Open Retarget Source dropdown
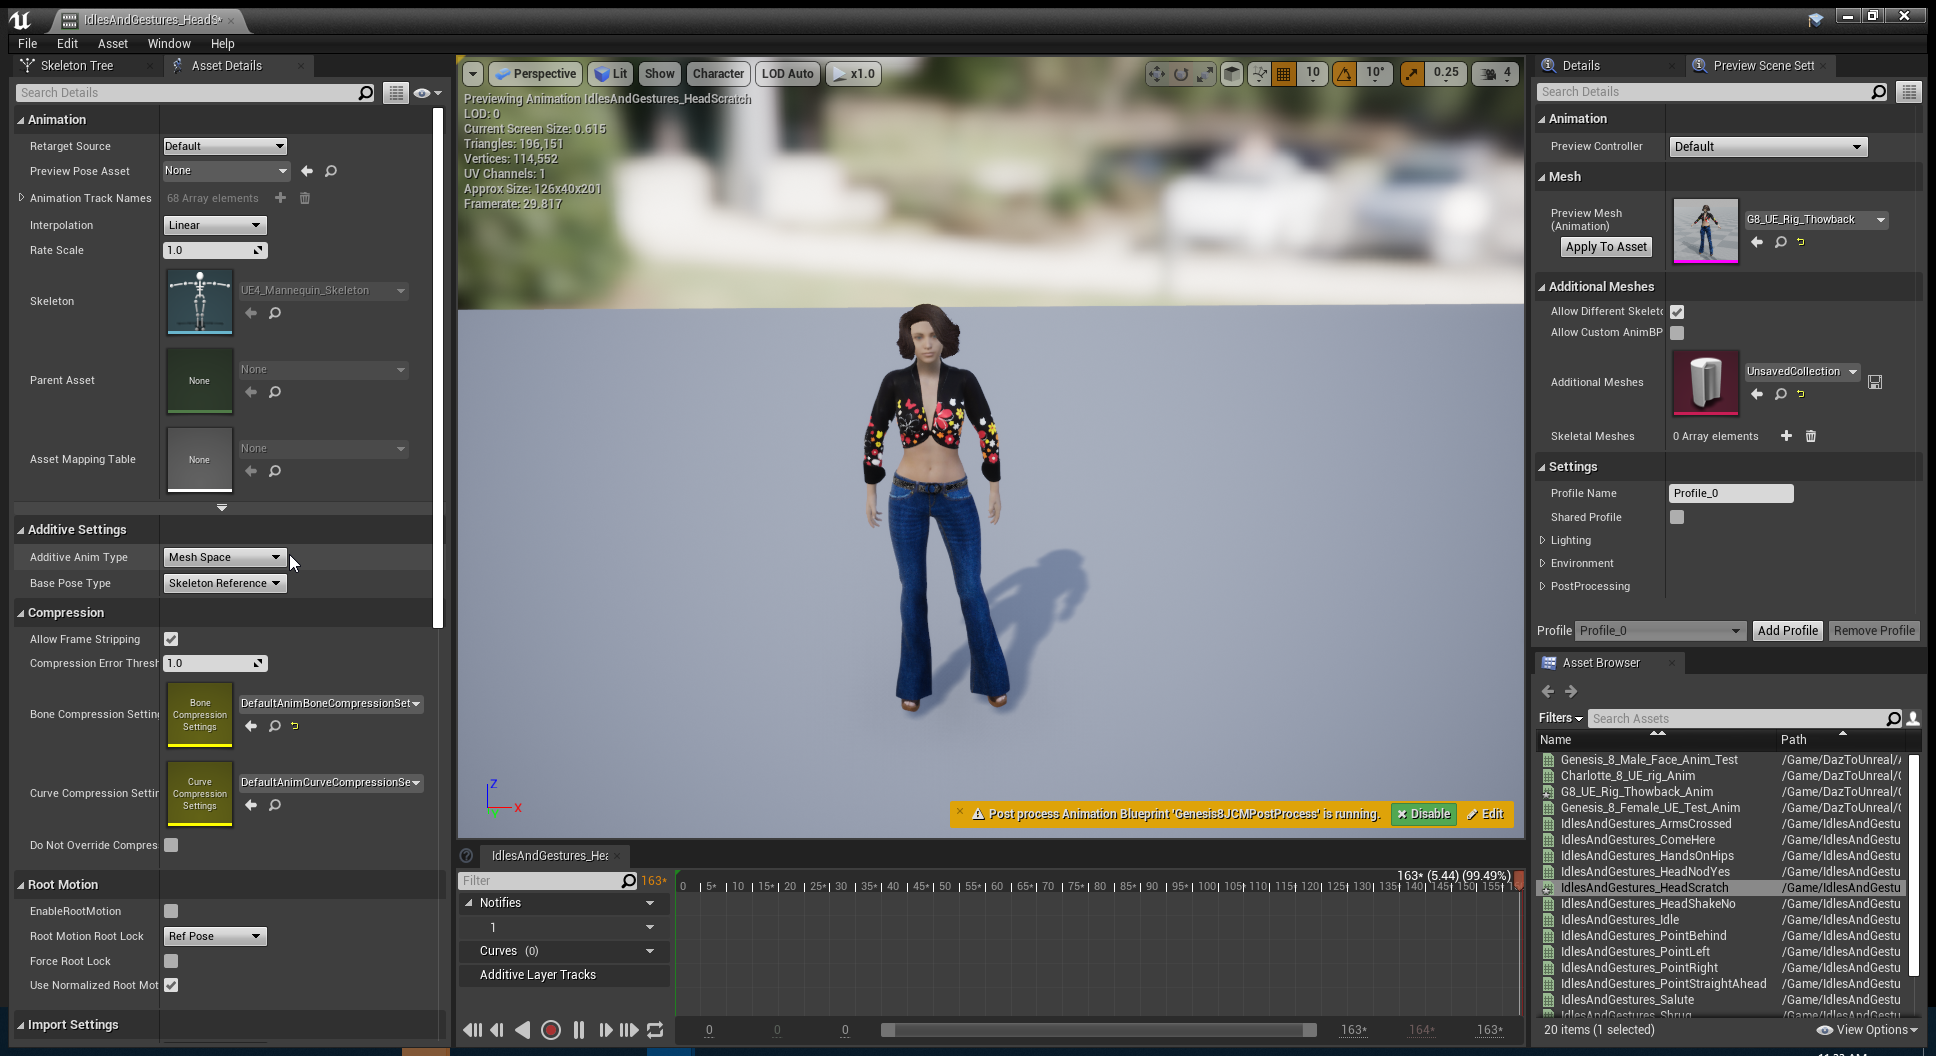1936x1056 pixels. pyautogui.click(x=225, y=146)
